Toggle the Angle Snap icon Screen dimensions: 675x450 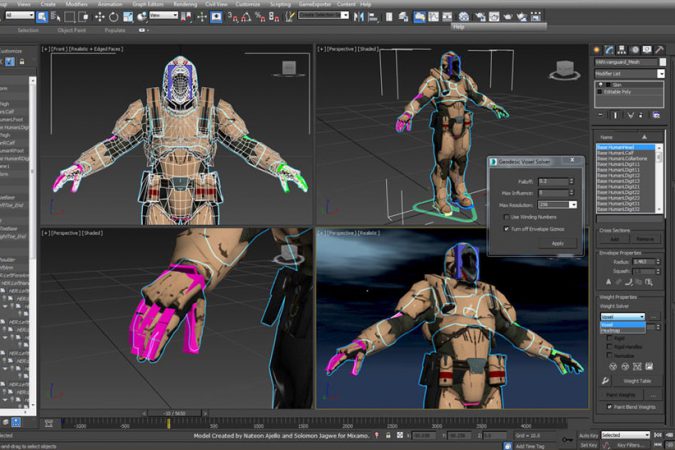tap(246, 17)
